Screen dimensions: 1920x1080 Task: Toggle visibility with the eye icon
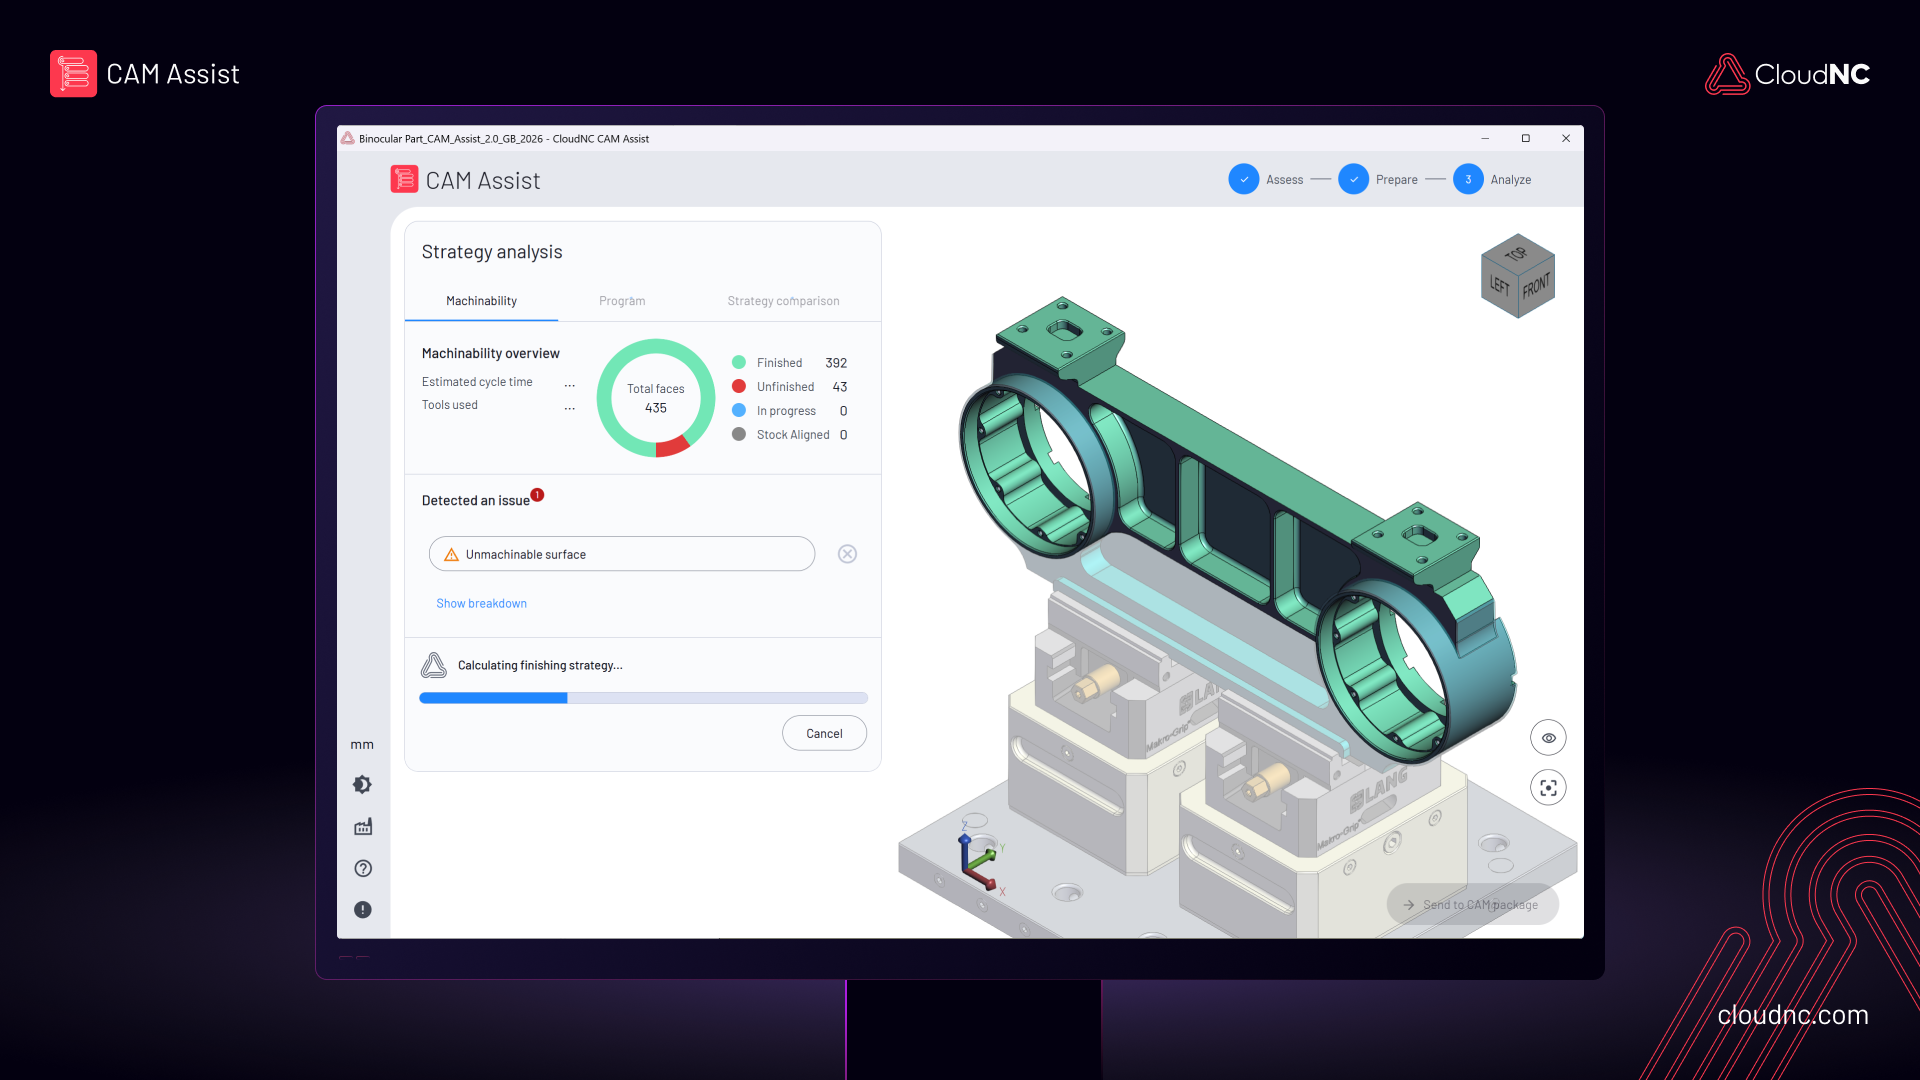1548,737
